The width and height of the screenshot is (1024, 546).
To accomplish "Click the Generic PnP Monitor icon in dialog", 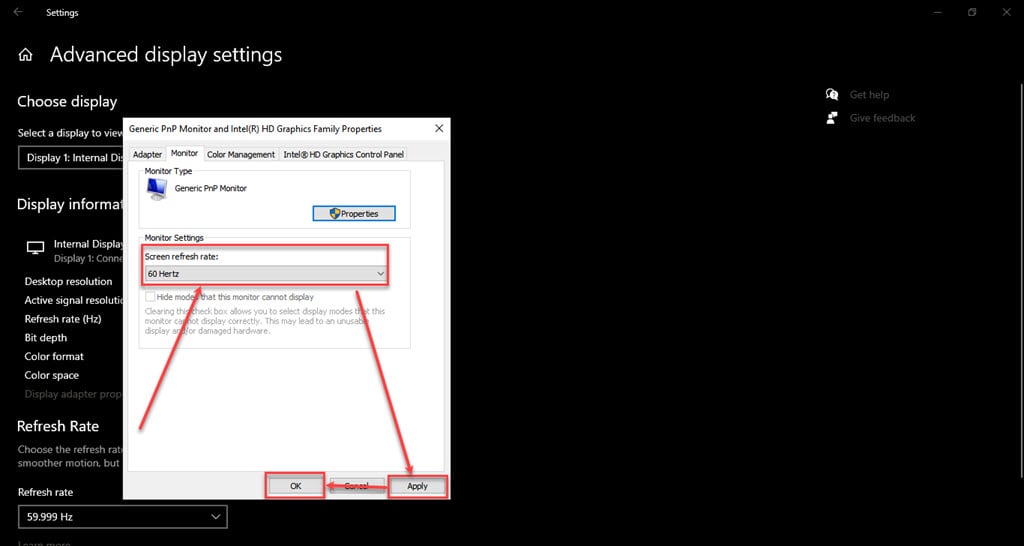I will pyautogui.click(x=156, y=190).
